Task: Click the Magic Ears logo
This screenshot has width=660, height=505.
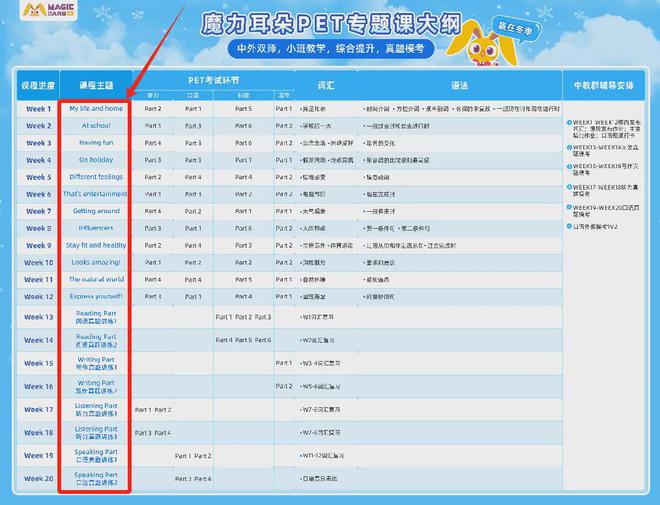Action: (x=48, y=10)
